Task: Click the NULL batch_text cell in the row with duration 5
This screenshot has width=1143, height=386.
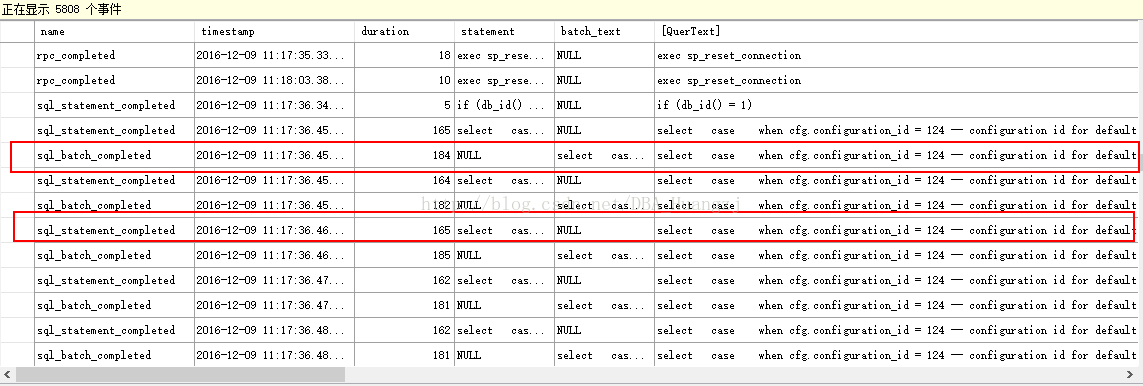Action: pos(569,106)
